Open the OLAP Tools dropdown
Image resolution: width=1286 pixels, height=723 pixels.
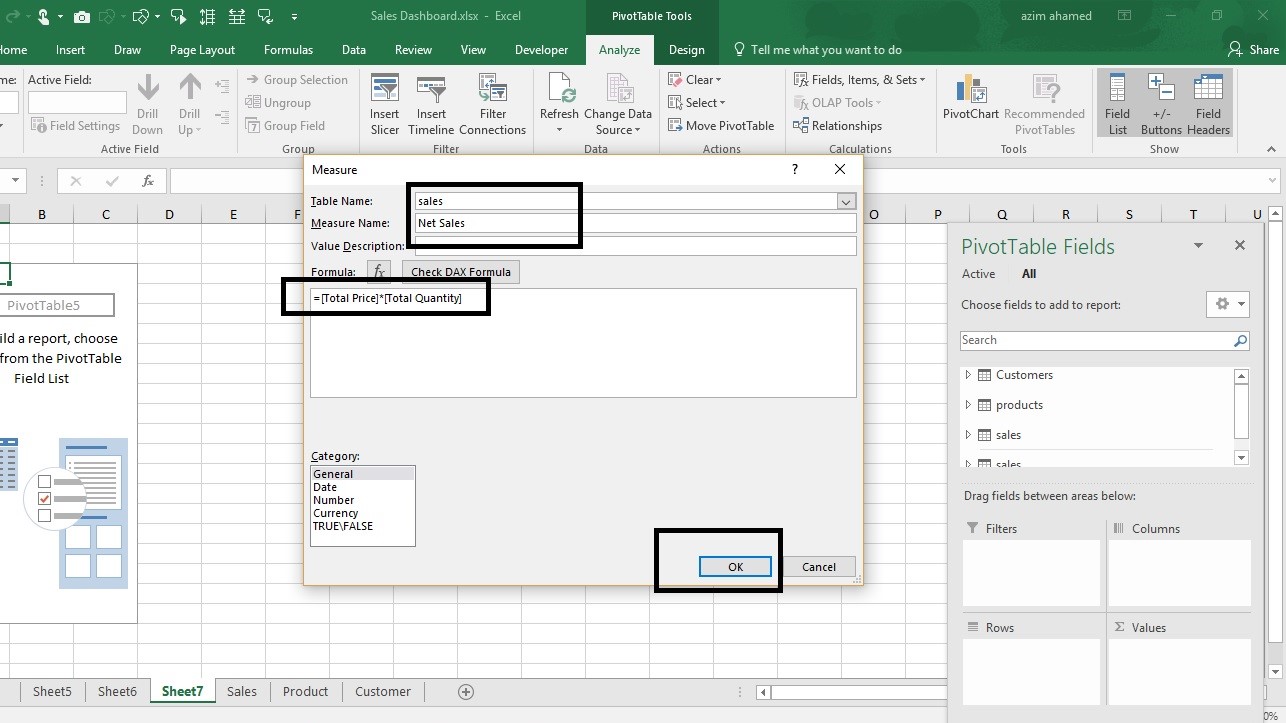838,103
